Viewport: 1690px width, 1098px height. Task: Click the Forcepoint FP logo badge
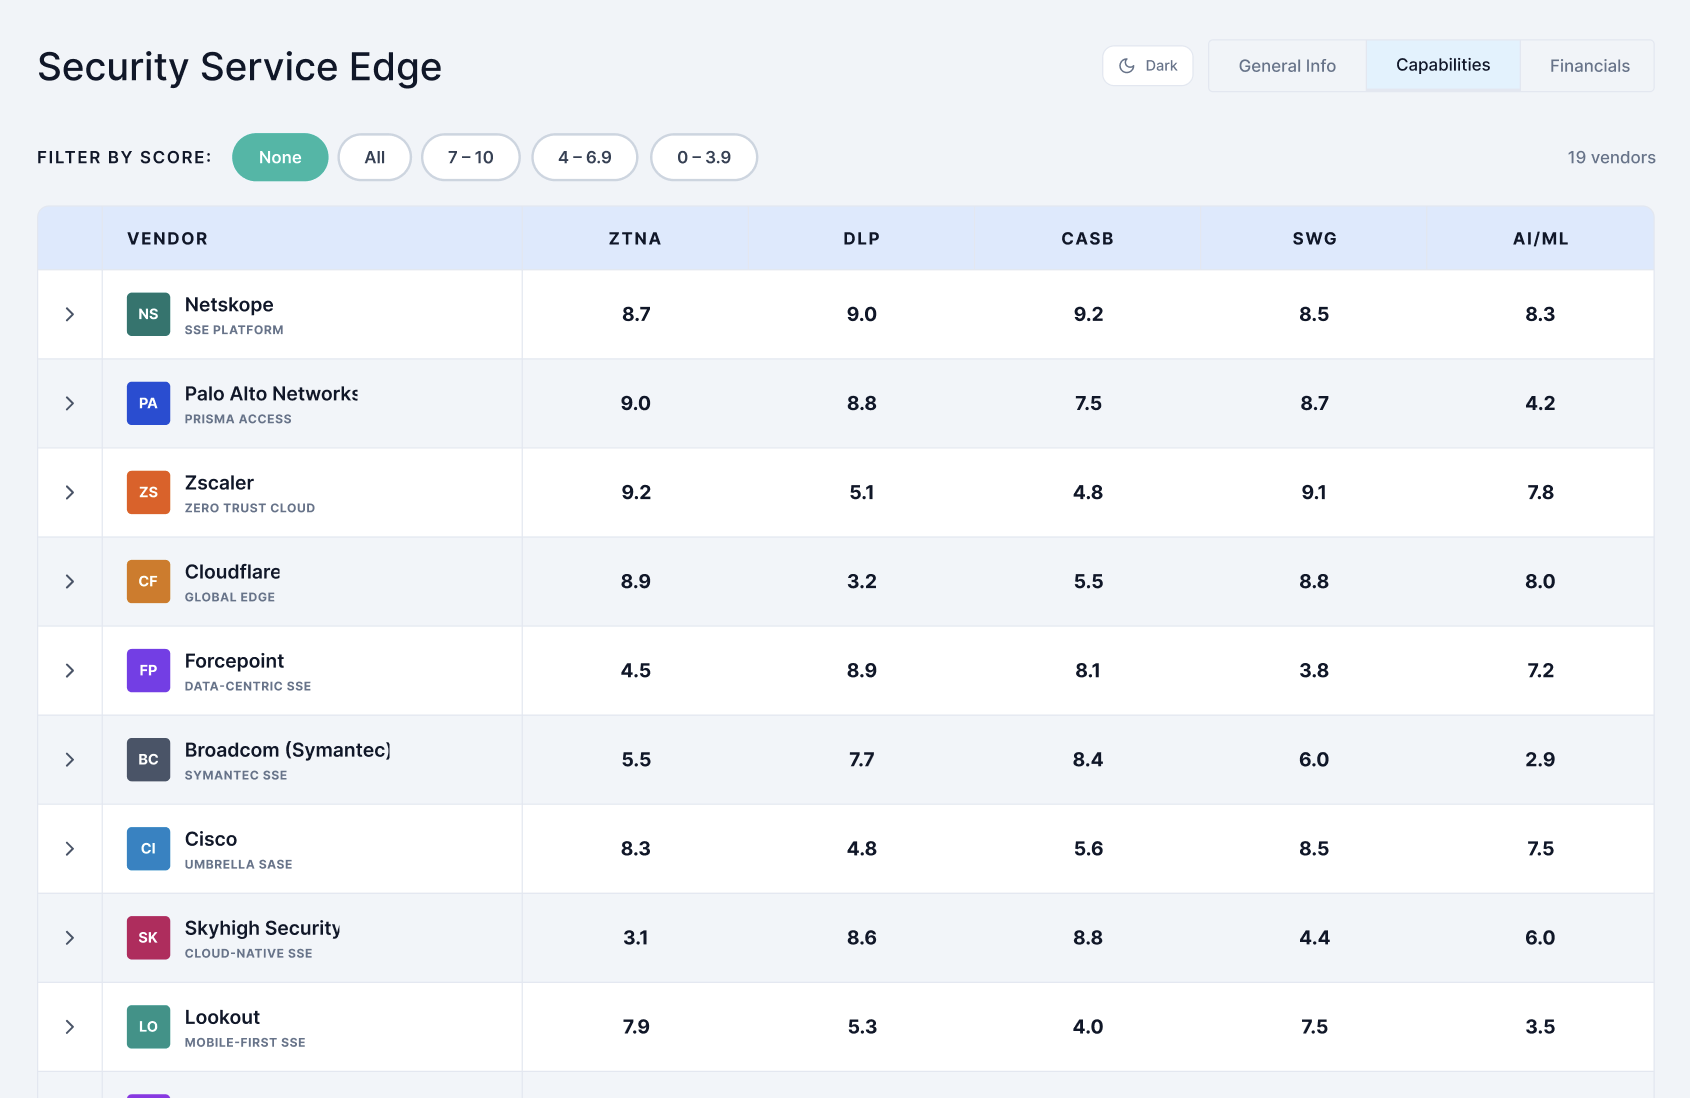tap(148, 670)
